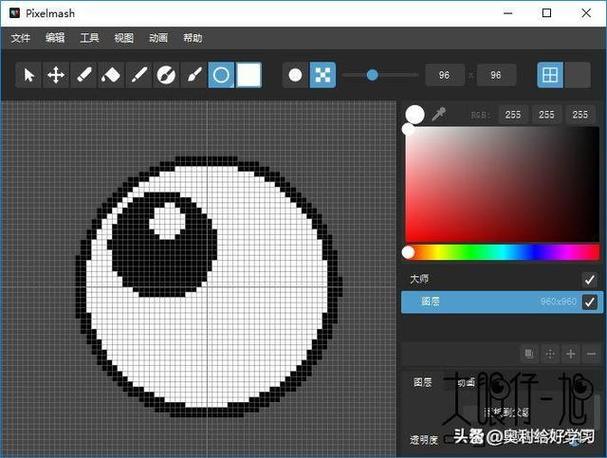Edit the second 96 size field
This screenshot has height=458, width=607.
[496, 75]
